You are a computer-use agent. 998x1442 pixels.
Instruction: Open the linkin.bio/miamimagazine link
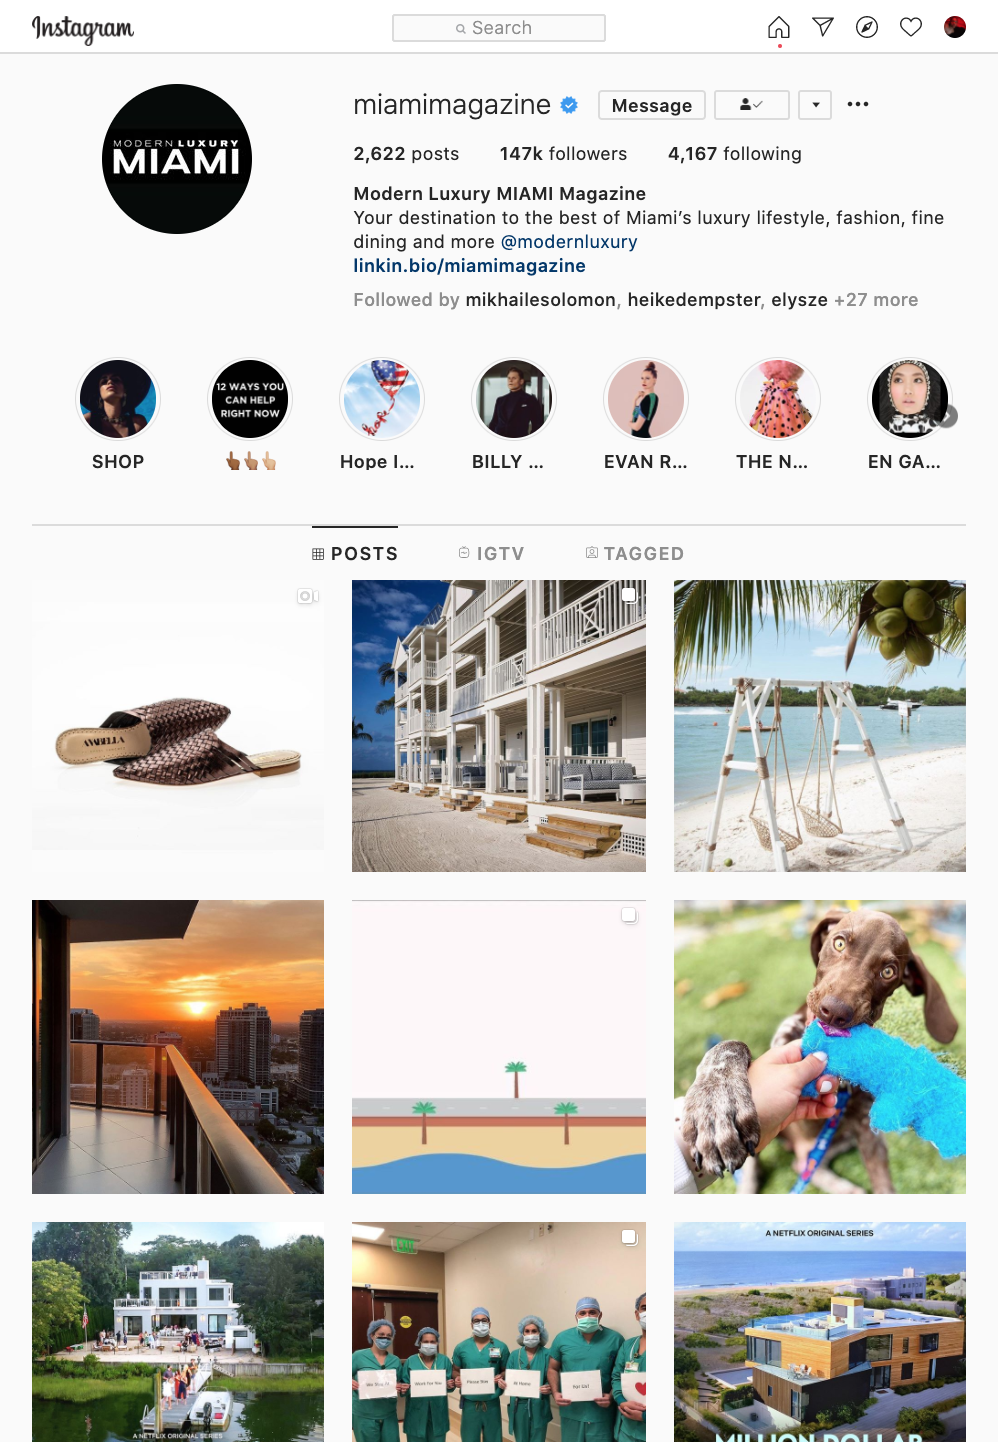(x=469, y=266)
